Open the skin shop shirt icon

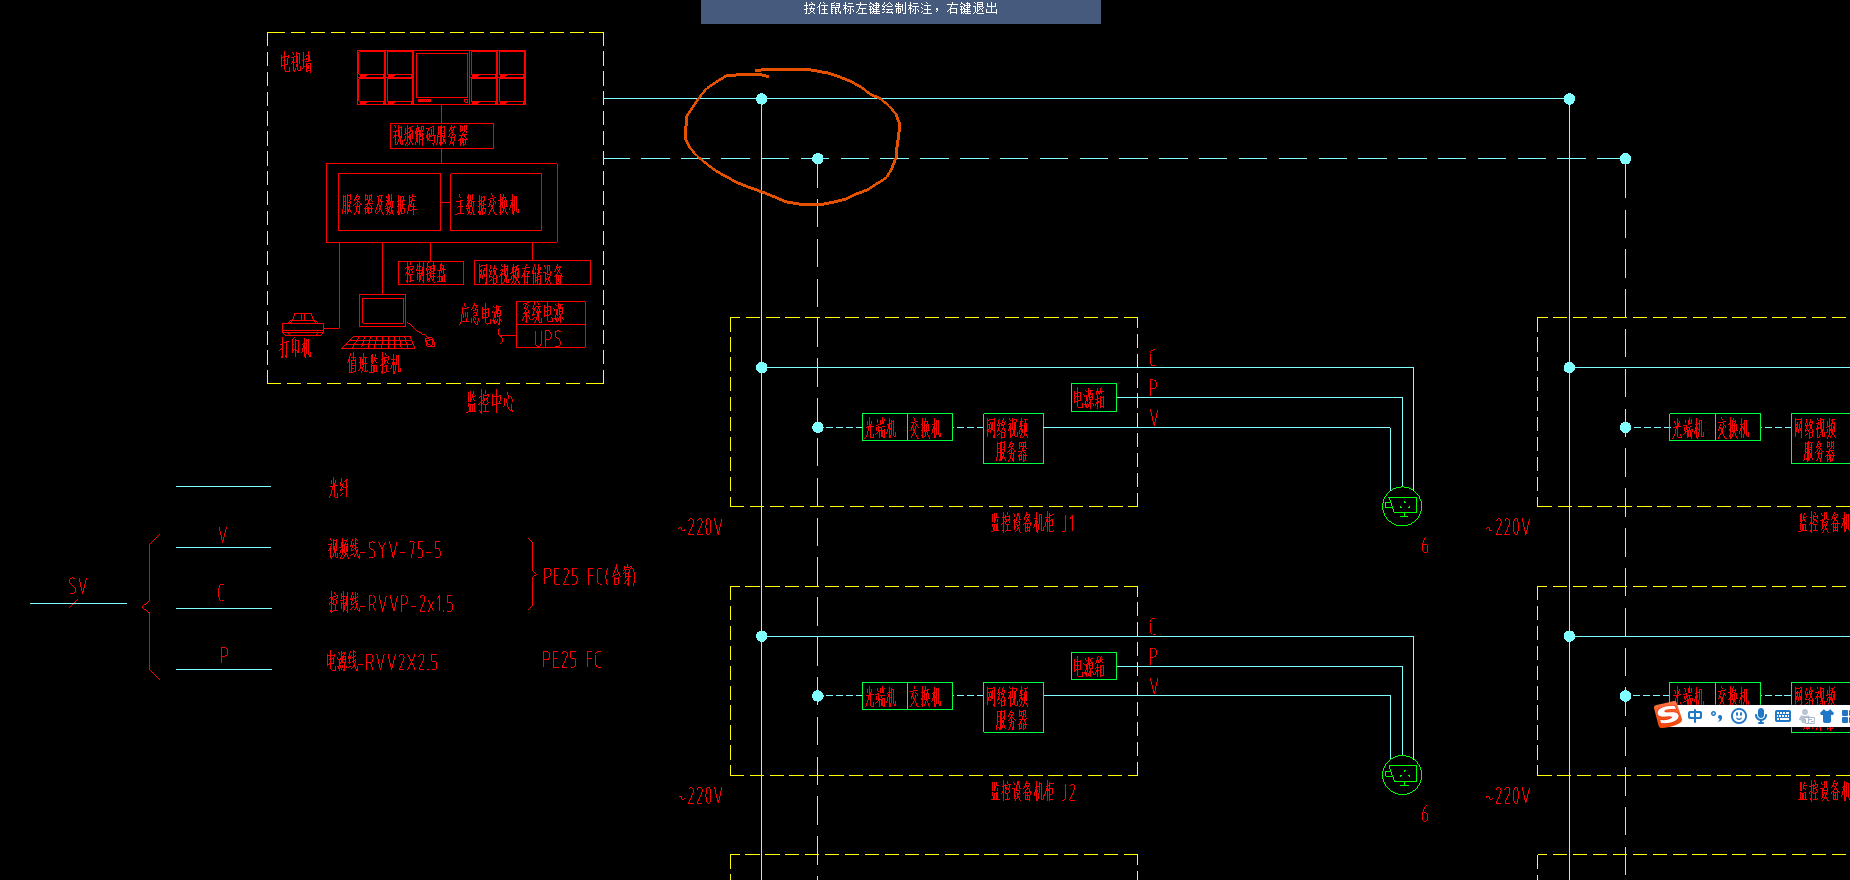pos(1827,716)
